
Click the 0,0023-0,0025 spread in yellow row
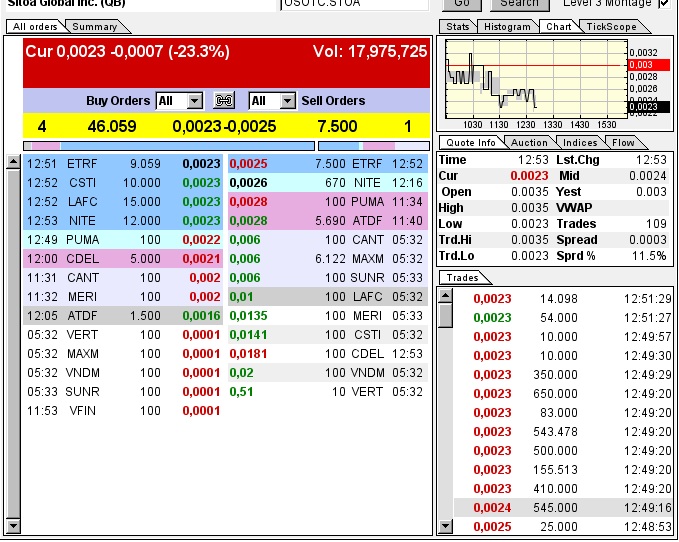click(x=224, y=126)
